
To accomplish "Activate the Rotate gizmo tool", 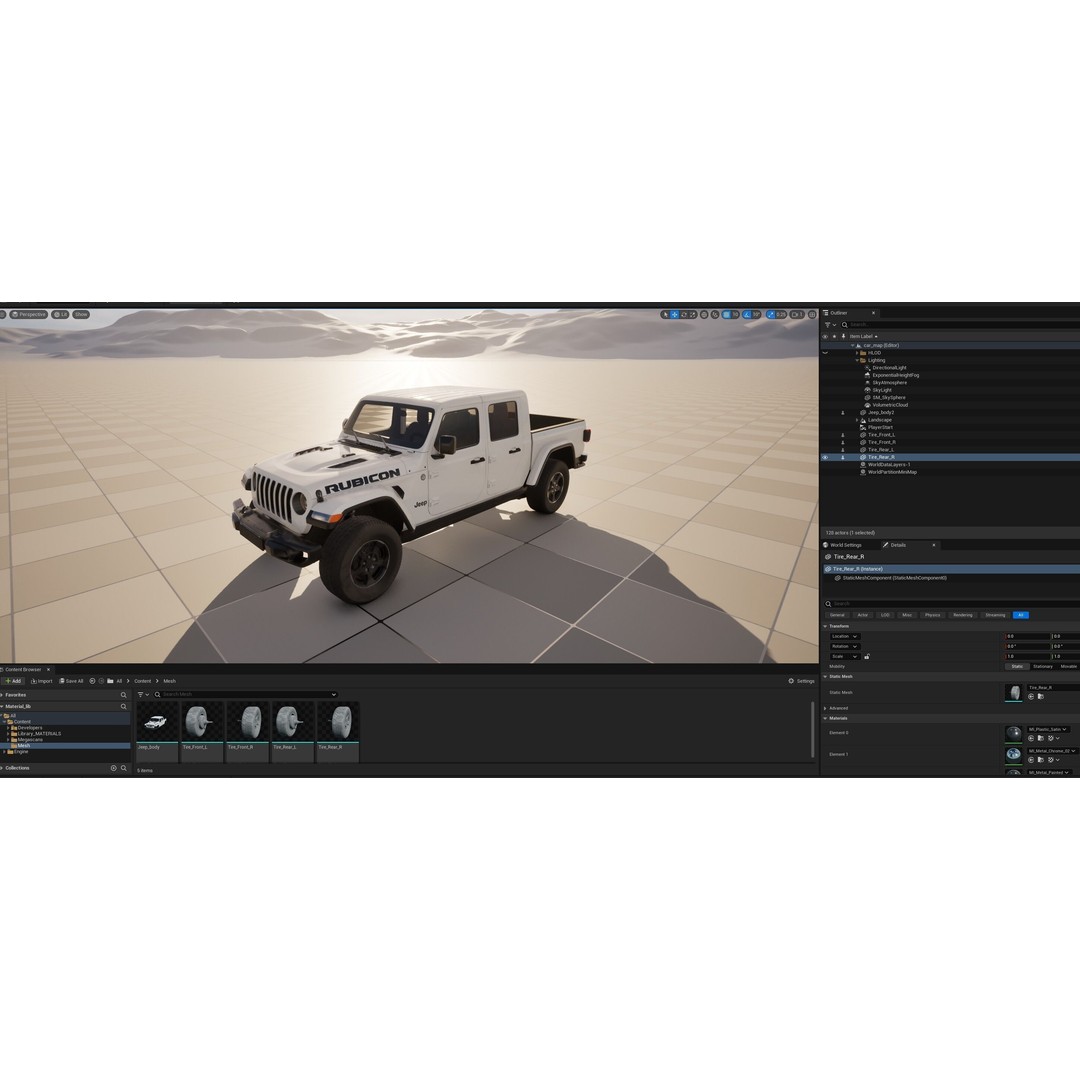I will [684, 315].
